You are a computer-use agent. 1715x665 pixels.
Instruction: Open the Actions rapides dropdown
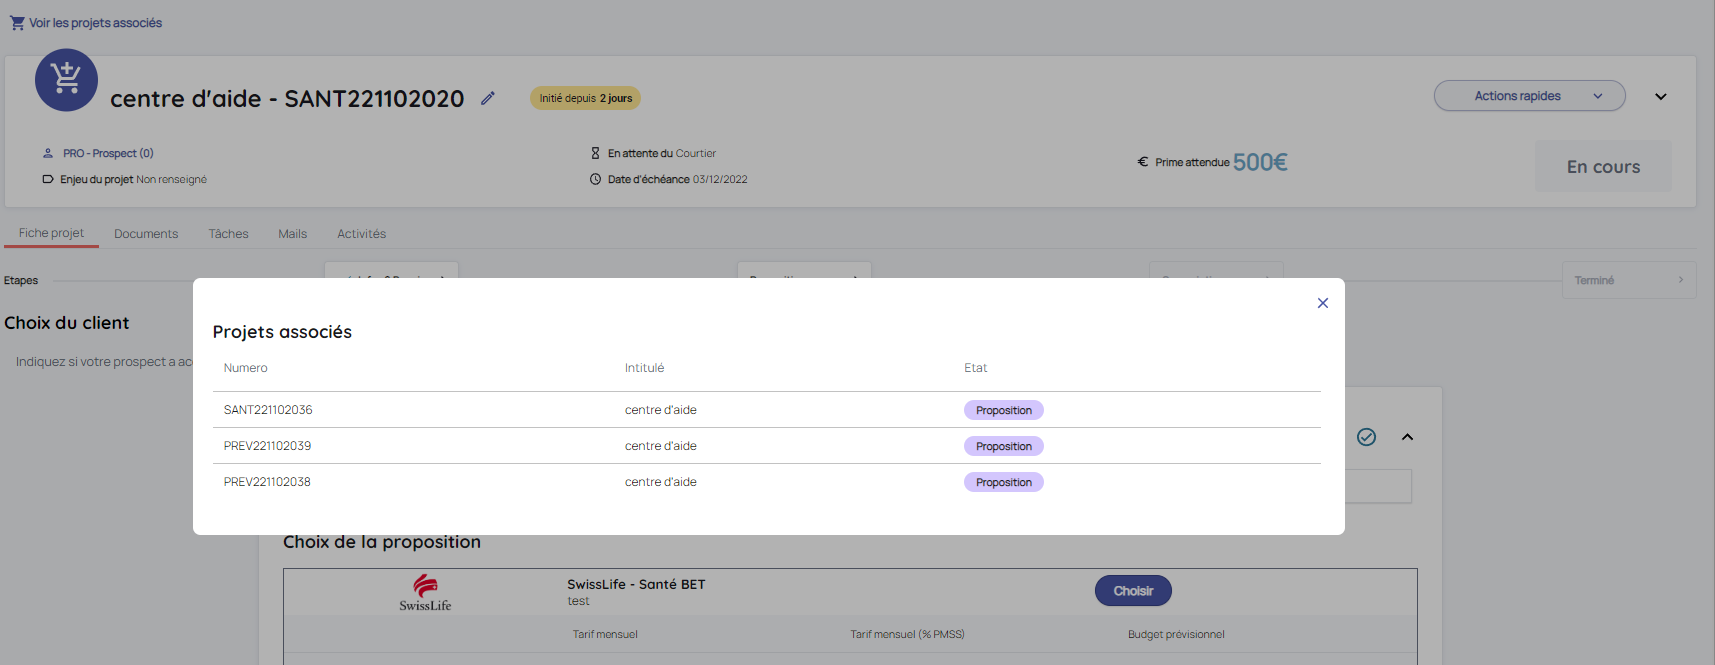click(x=1528, y=96)
